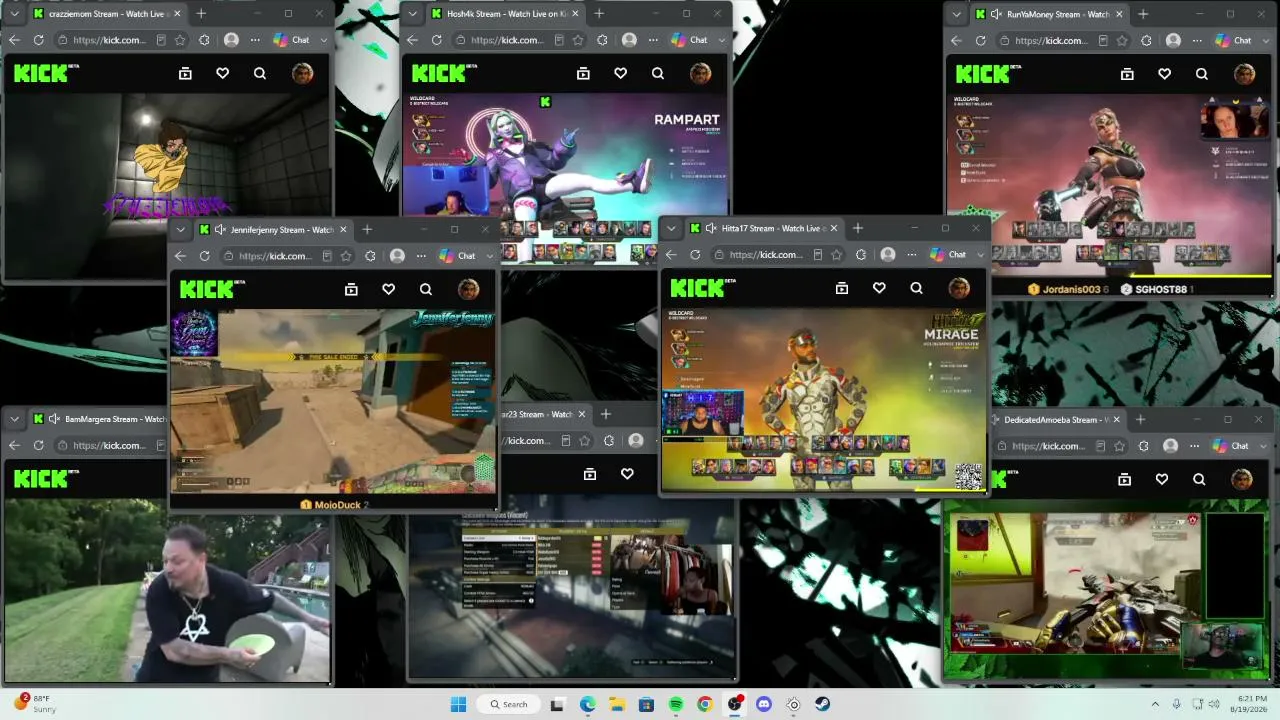Open browser profile icon in Hosh4k window
Image resolution: width=1280 pixels, height=720 pixels.
[629, 40]
